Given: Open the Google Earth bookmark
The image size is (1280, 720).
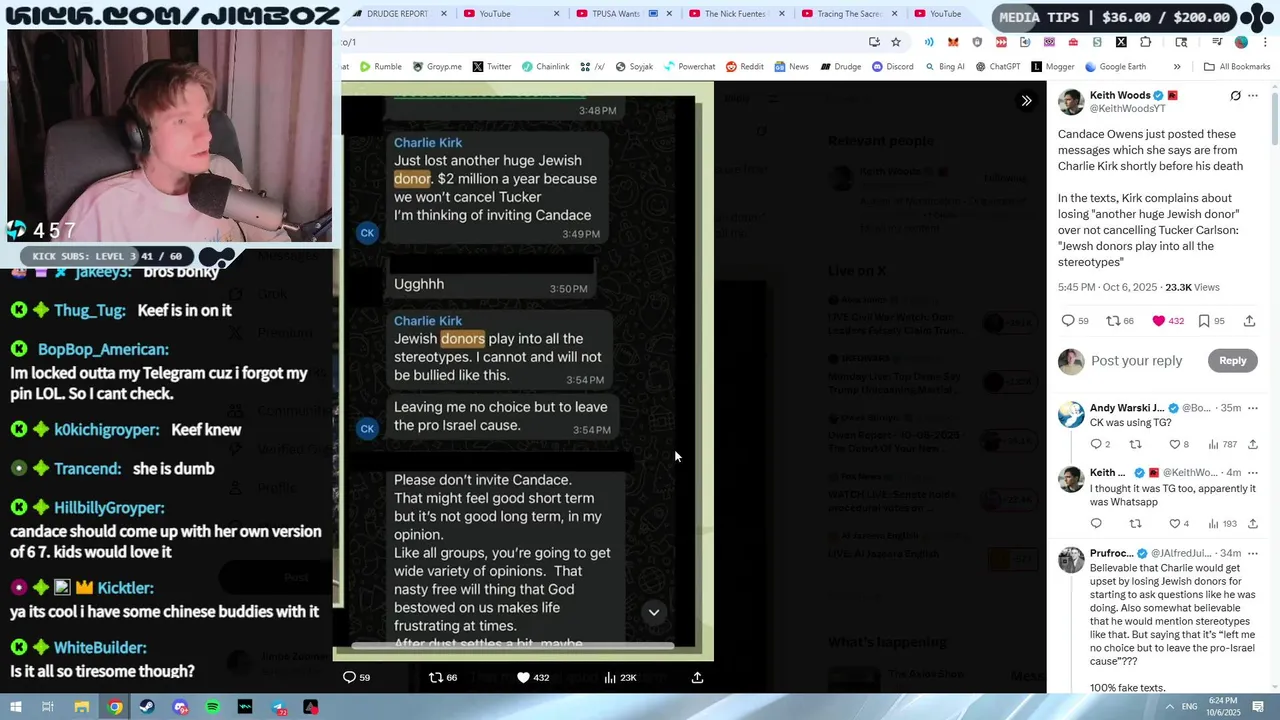Looking at the screenshot, I should pos(1115,67).
